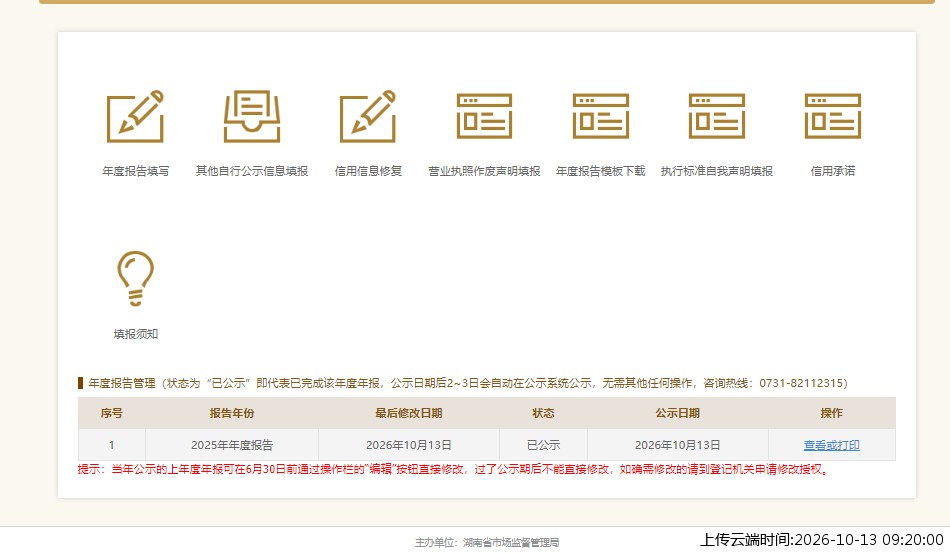Click the 信用信息修复 label
This screenshot has width=950, height=553.
tap(368, 171)
